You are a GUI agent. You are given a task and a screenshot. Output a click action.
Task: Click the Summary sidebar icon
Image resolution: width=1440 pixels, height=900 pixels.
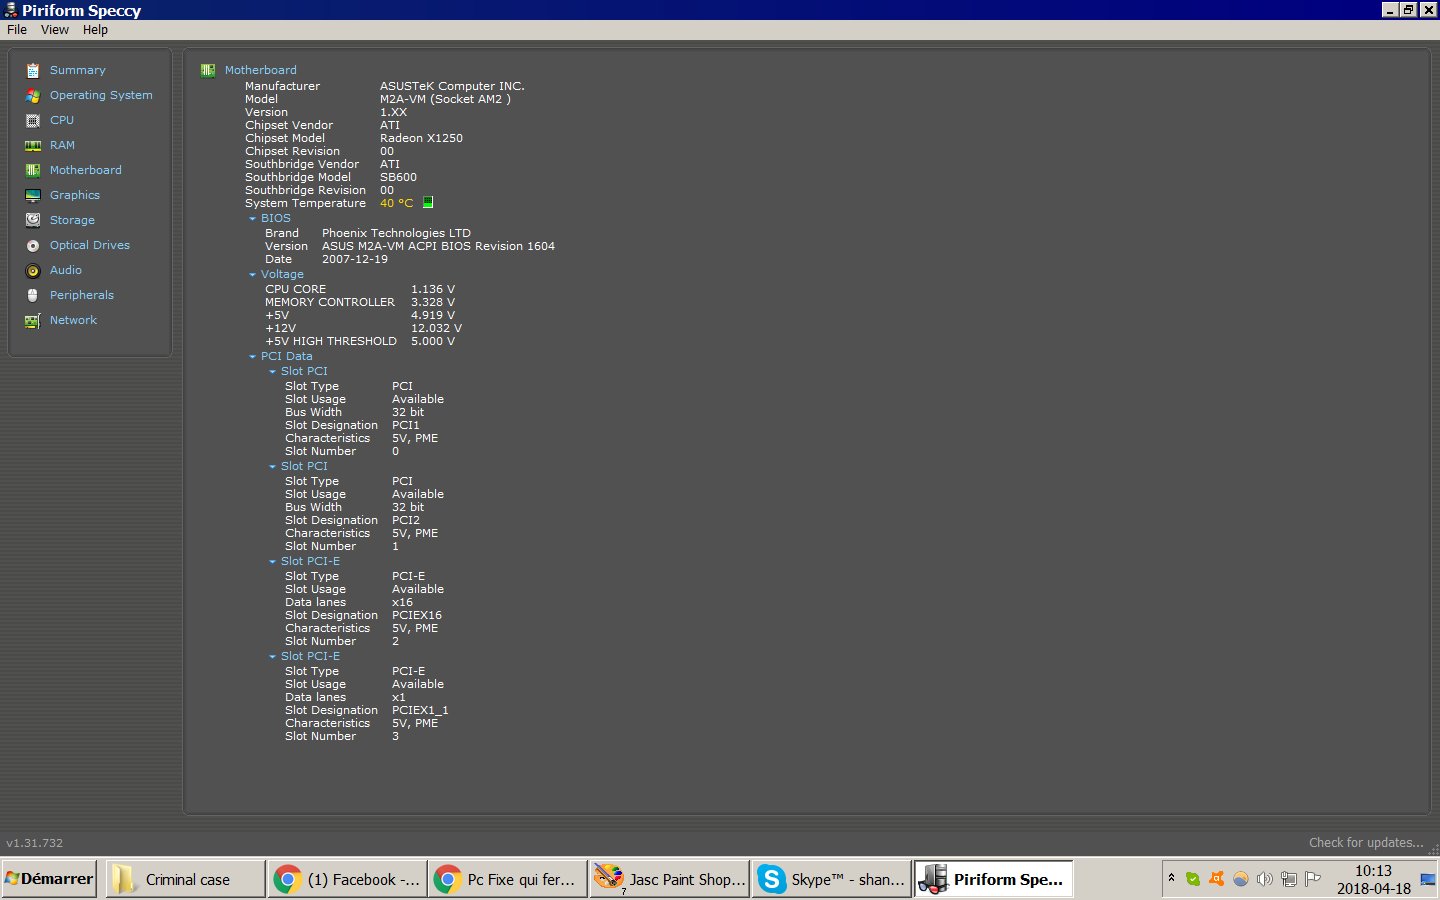(33, 70)
